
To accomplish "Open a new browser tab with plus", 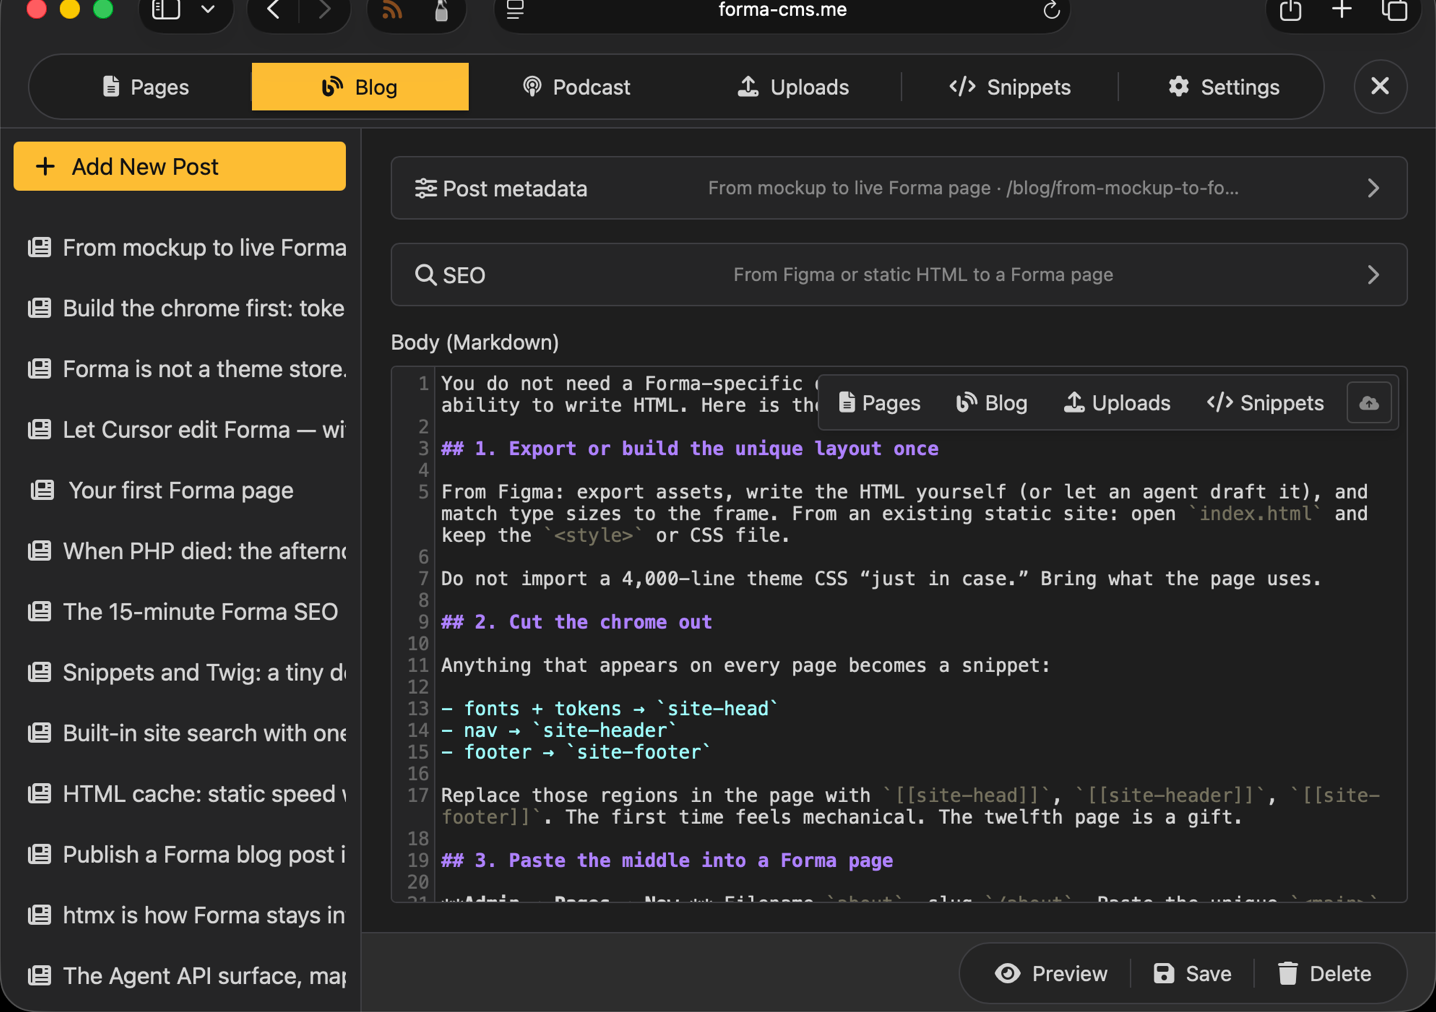I will 1342,10.
